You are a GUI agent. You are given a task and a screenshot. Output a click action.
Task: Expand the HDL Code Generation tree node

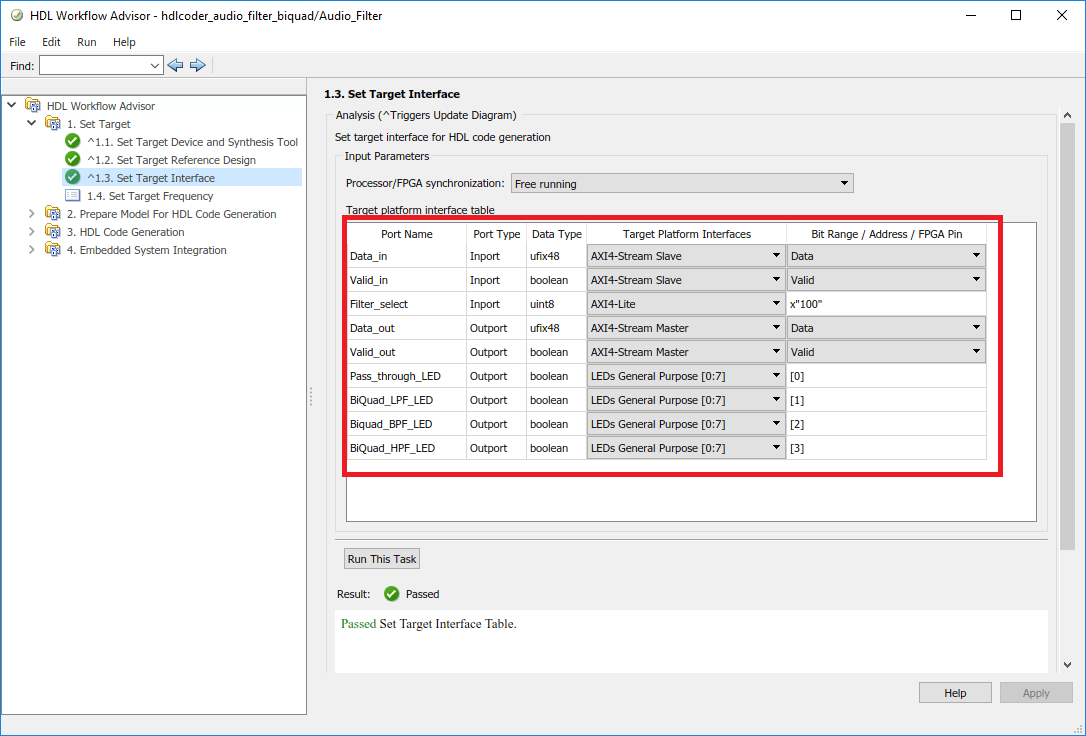(x=32, y=232)
